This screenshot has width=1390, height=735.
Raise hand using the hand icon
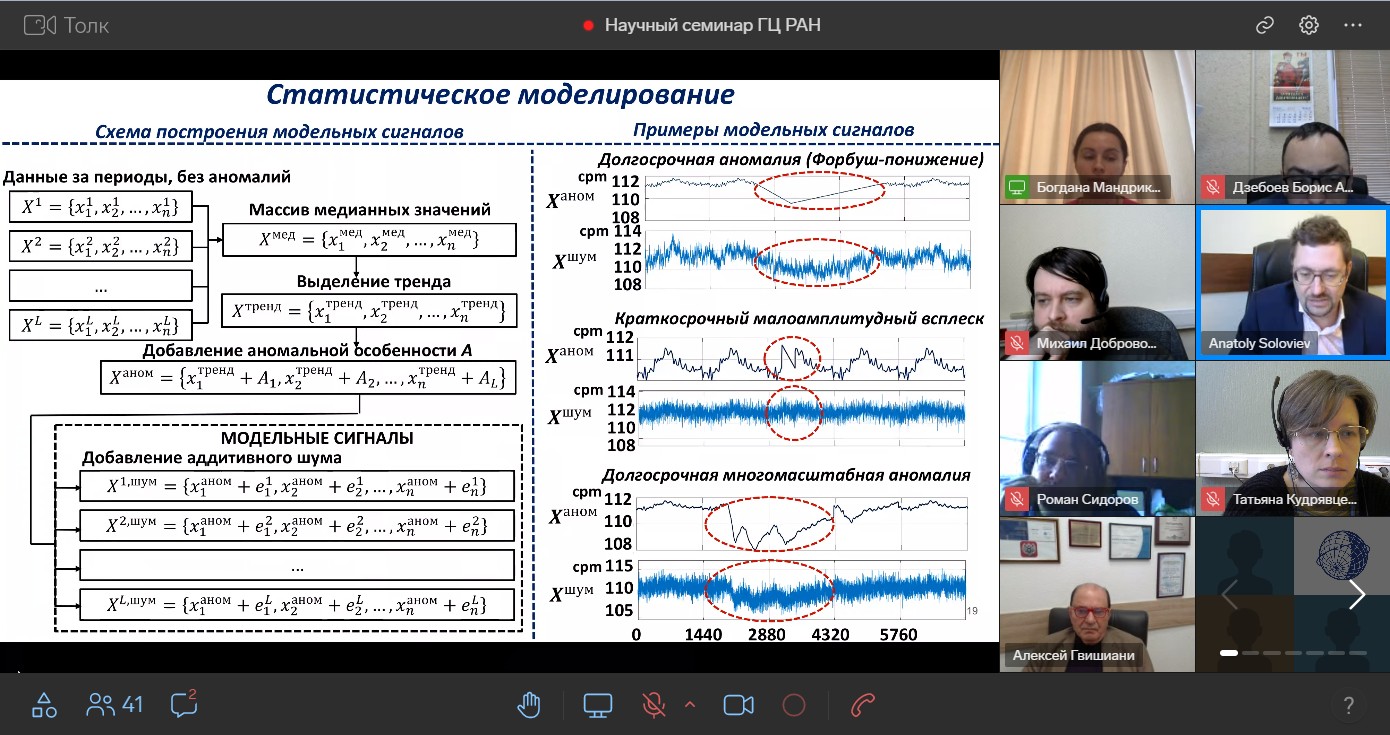click(x=529, y=705)
